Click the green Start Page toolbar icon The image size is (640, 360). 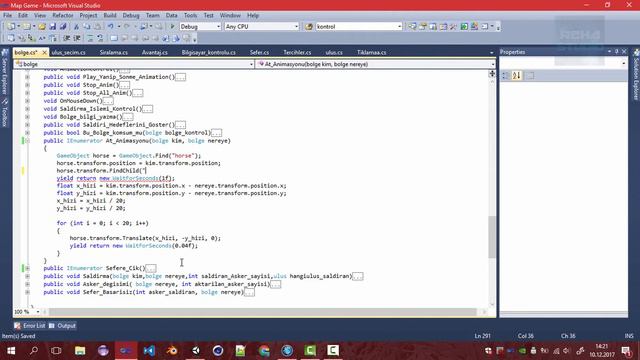[x=464, y=27]
